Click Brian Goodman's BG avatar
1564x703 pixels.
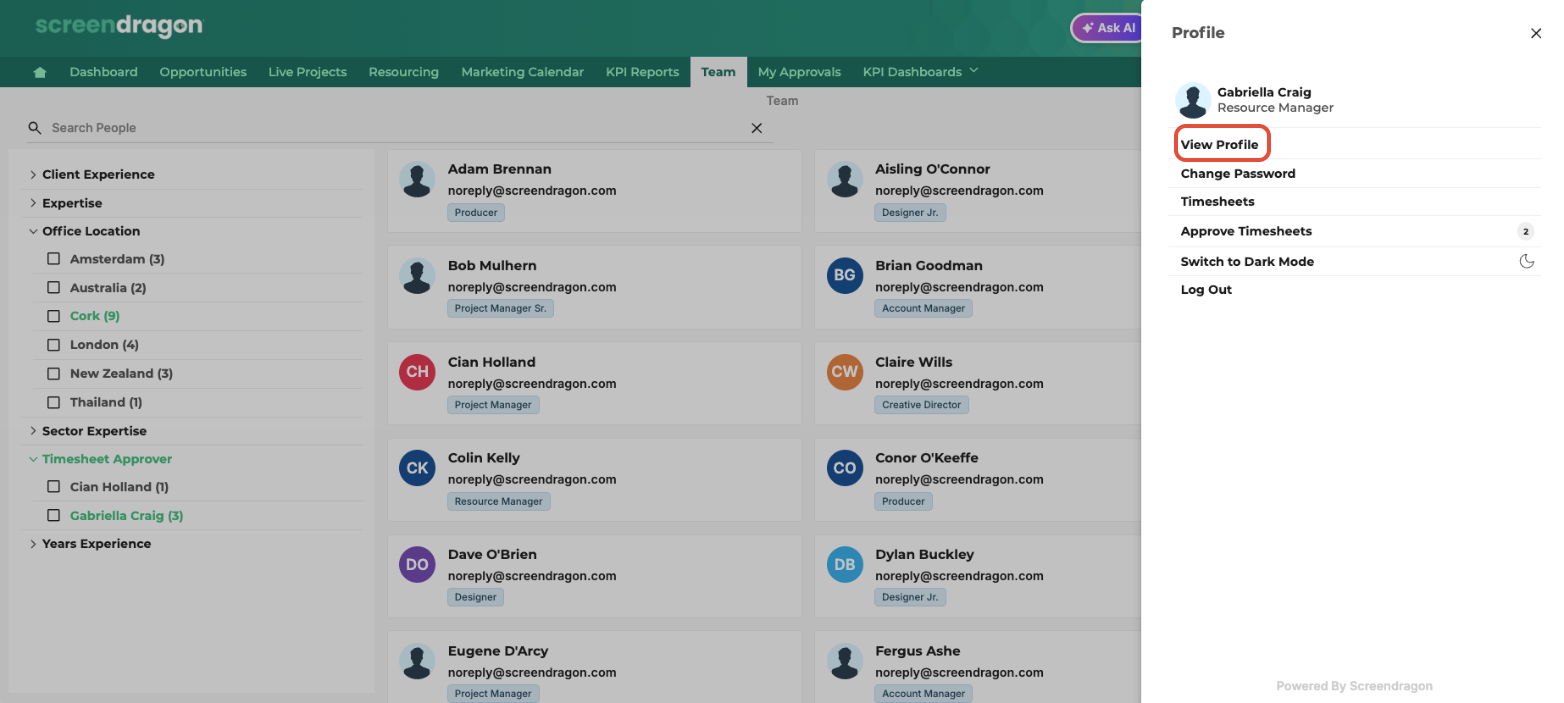pyautogui.click(x=845, y=275)
